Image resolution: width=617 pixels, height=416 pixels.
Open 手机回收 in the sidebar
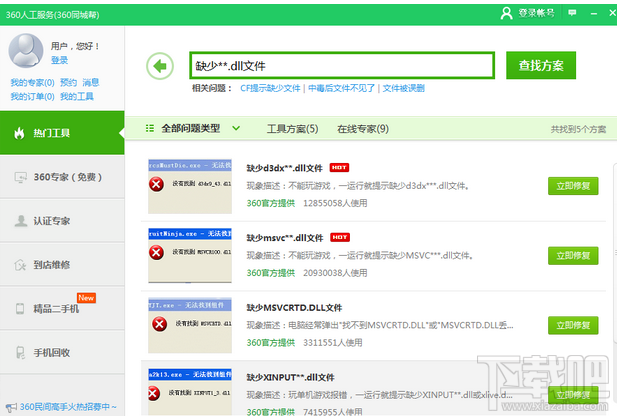tap(62, 352)
